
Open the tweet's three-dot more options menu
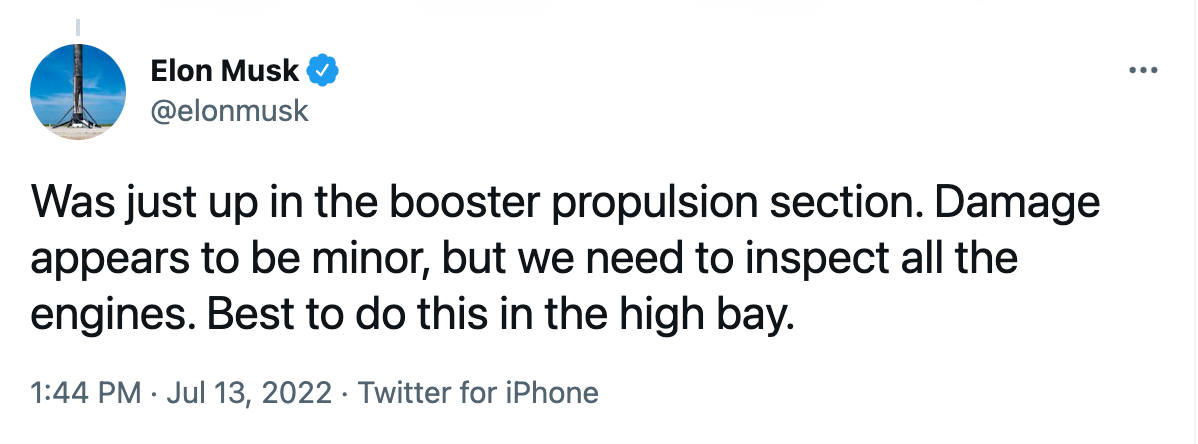(1142, 71)
